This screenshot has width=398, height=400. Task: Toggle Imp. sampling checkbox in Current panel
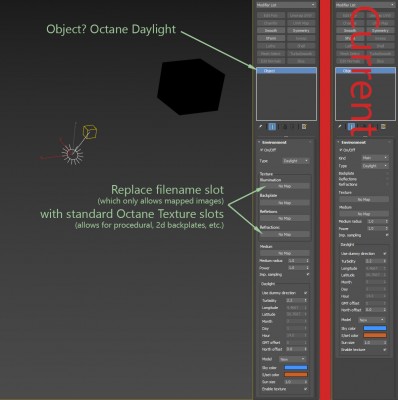tap(387, 235)
